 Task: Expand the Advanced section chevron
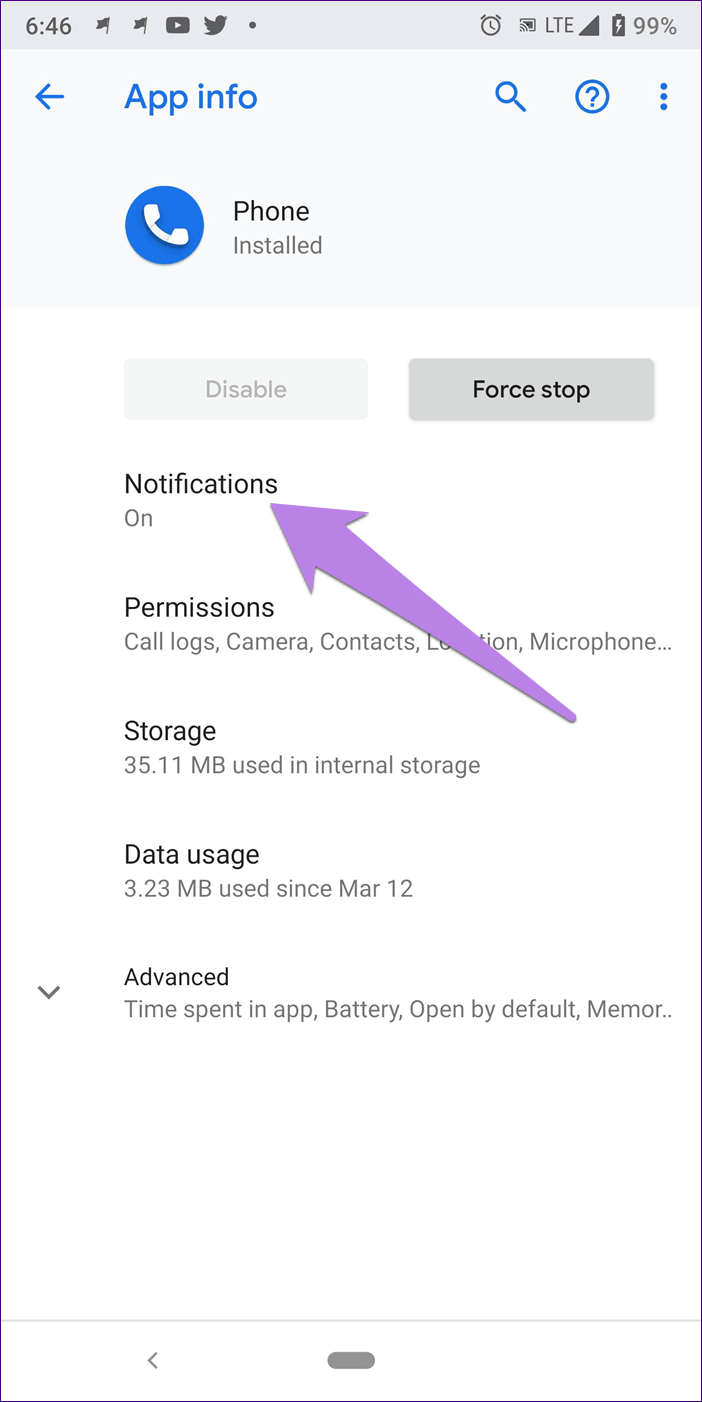click(49, 992)
